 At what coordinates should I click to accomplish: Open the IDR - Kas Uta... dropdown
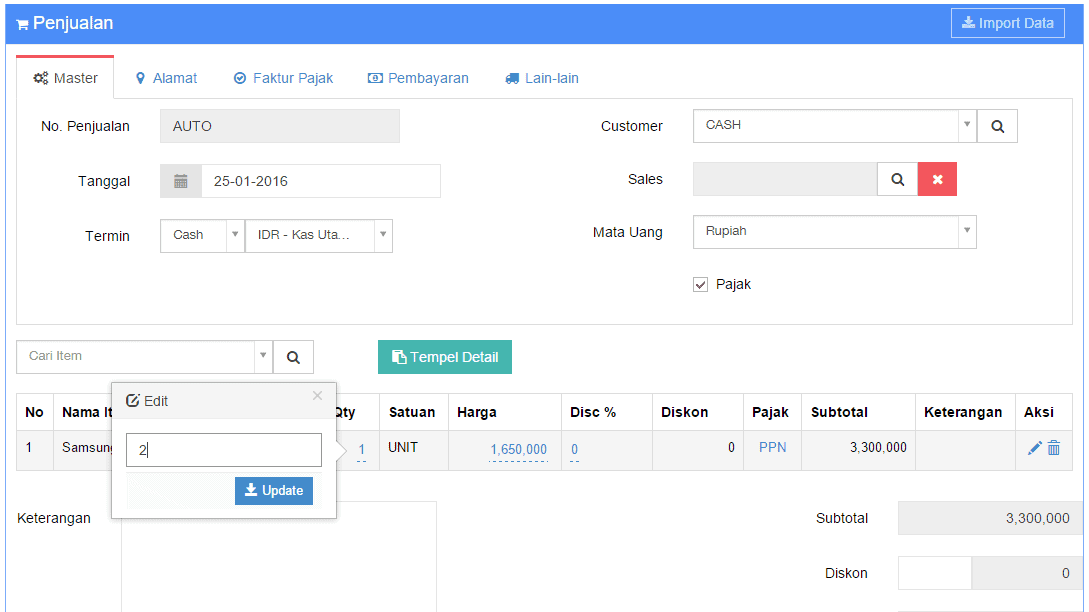[319, 235]
